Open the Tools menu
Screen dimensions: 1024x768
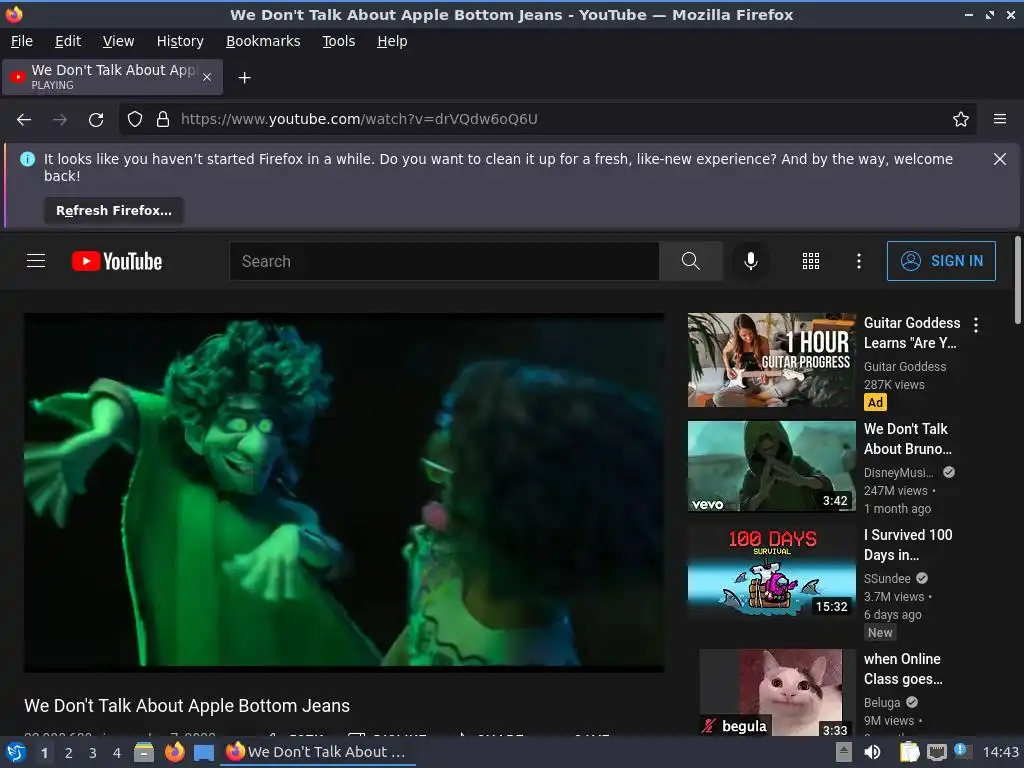pyautogui.click(x=338, y=41)
